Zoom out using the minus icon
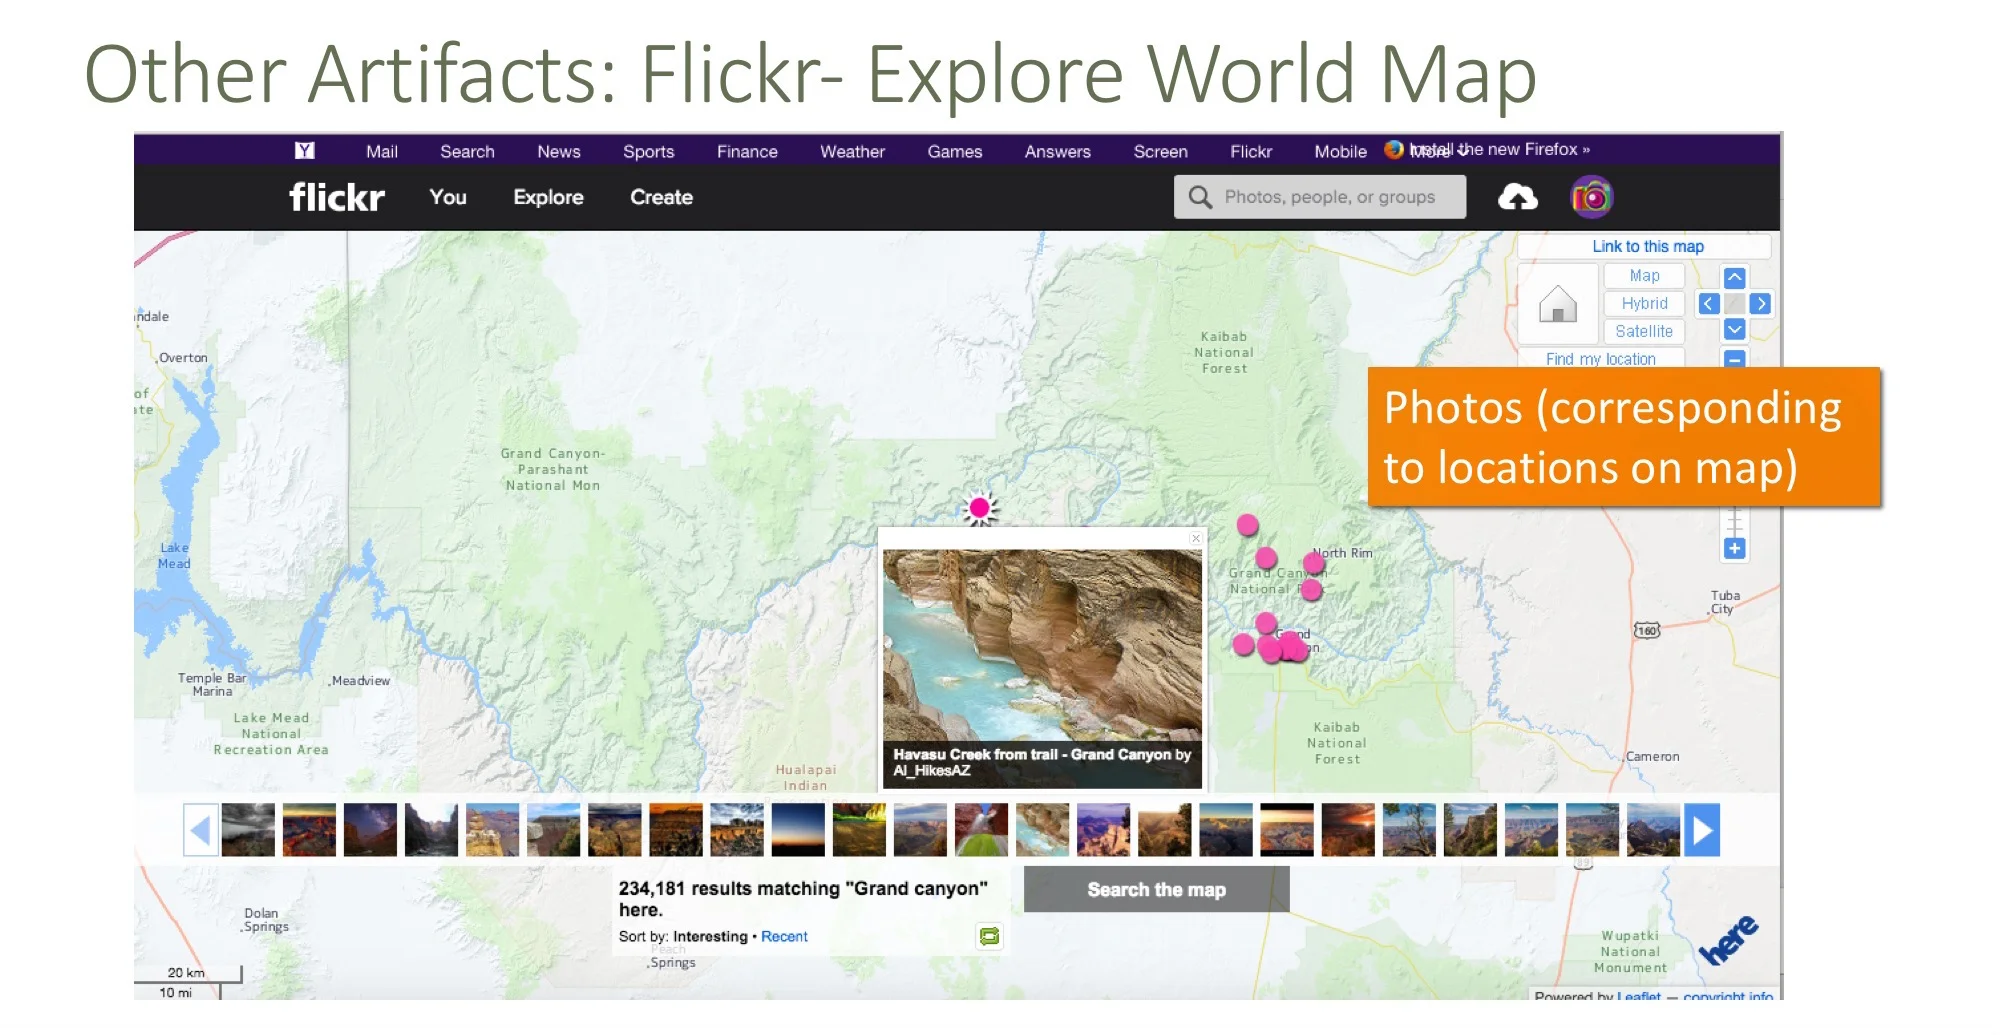This screenshot has width=2000, height=1035. coord(1734,358)
